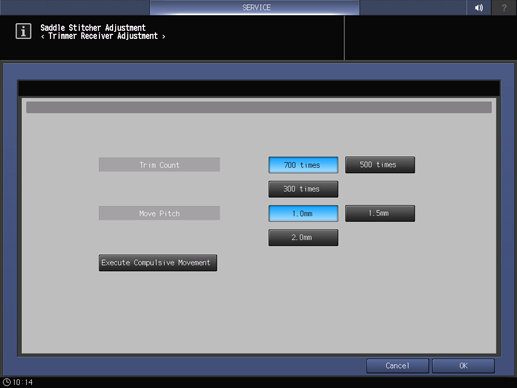Click the Saddle Stitcher Adjustment title
Image resolution: width=517 pixels, height=388 pixels.
[93, 28]
